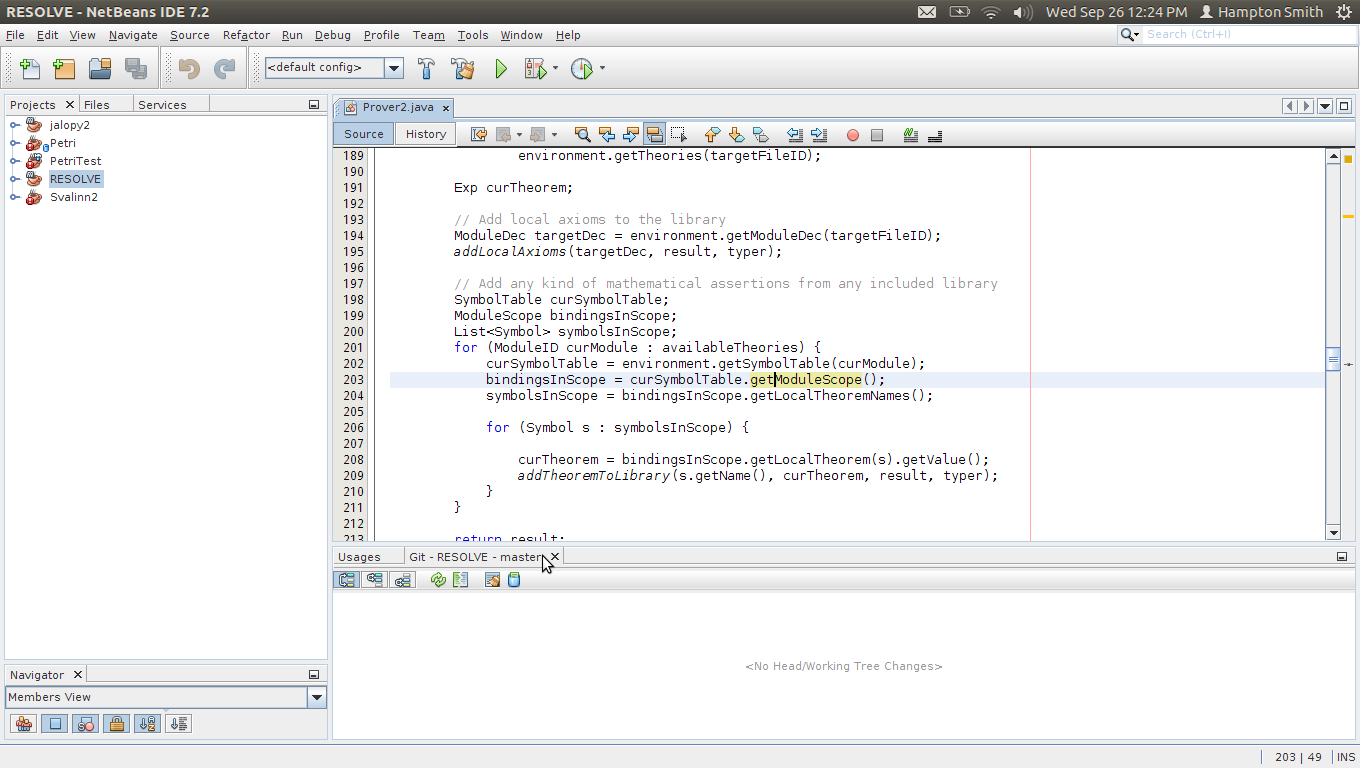Viewport: 1360px width, 768px height.
Task: Debug the project from the main toolbar
Action: pyautogui.click(x=536, y=69)
